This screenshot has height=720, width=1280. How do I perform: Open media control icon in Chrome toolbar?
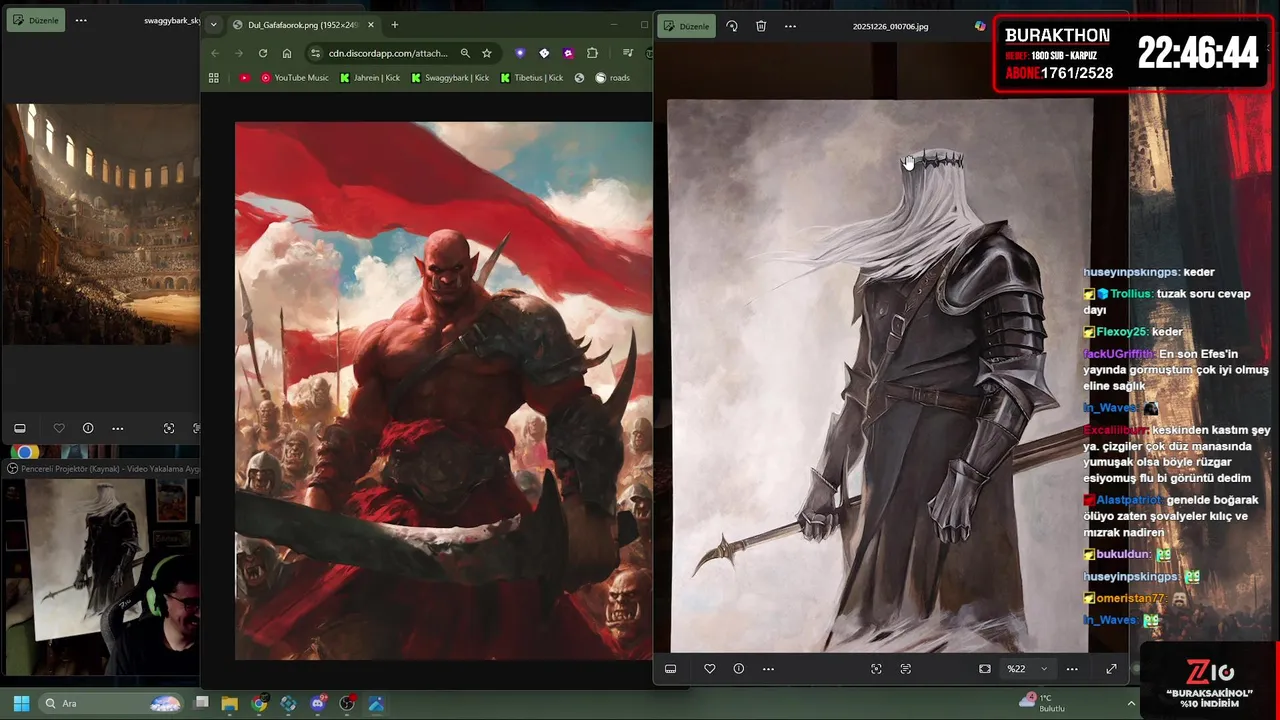coord(627,53)
